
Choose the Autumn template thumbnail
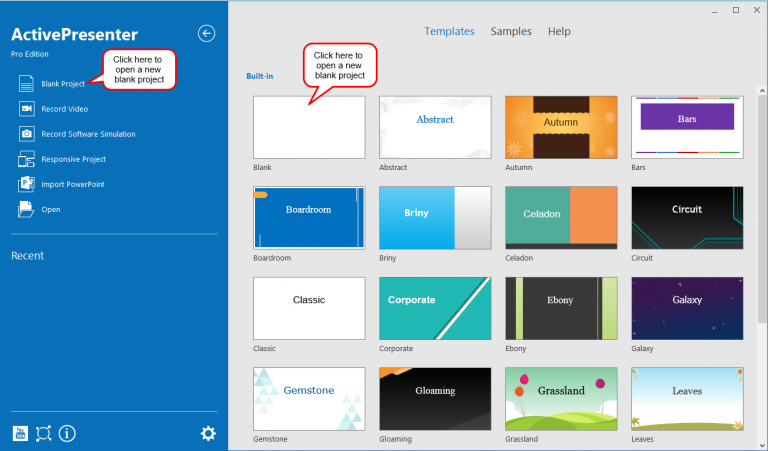(x=561, y=127)
